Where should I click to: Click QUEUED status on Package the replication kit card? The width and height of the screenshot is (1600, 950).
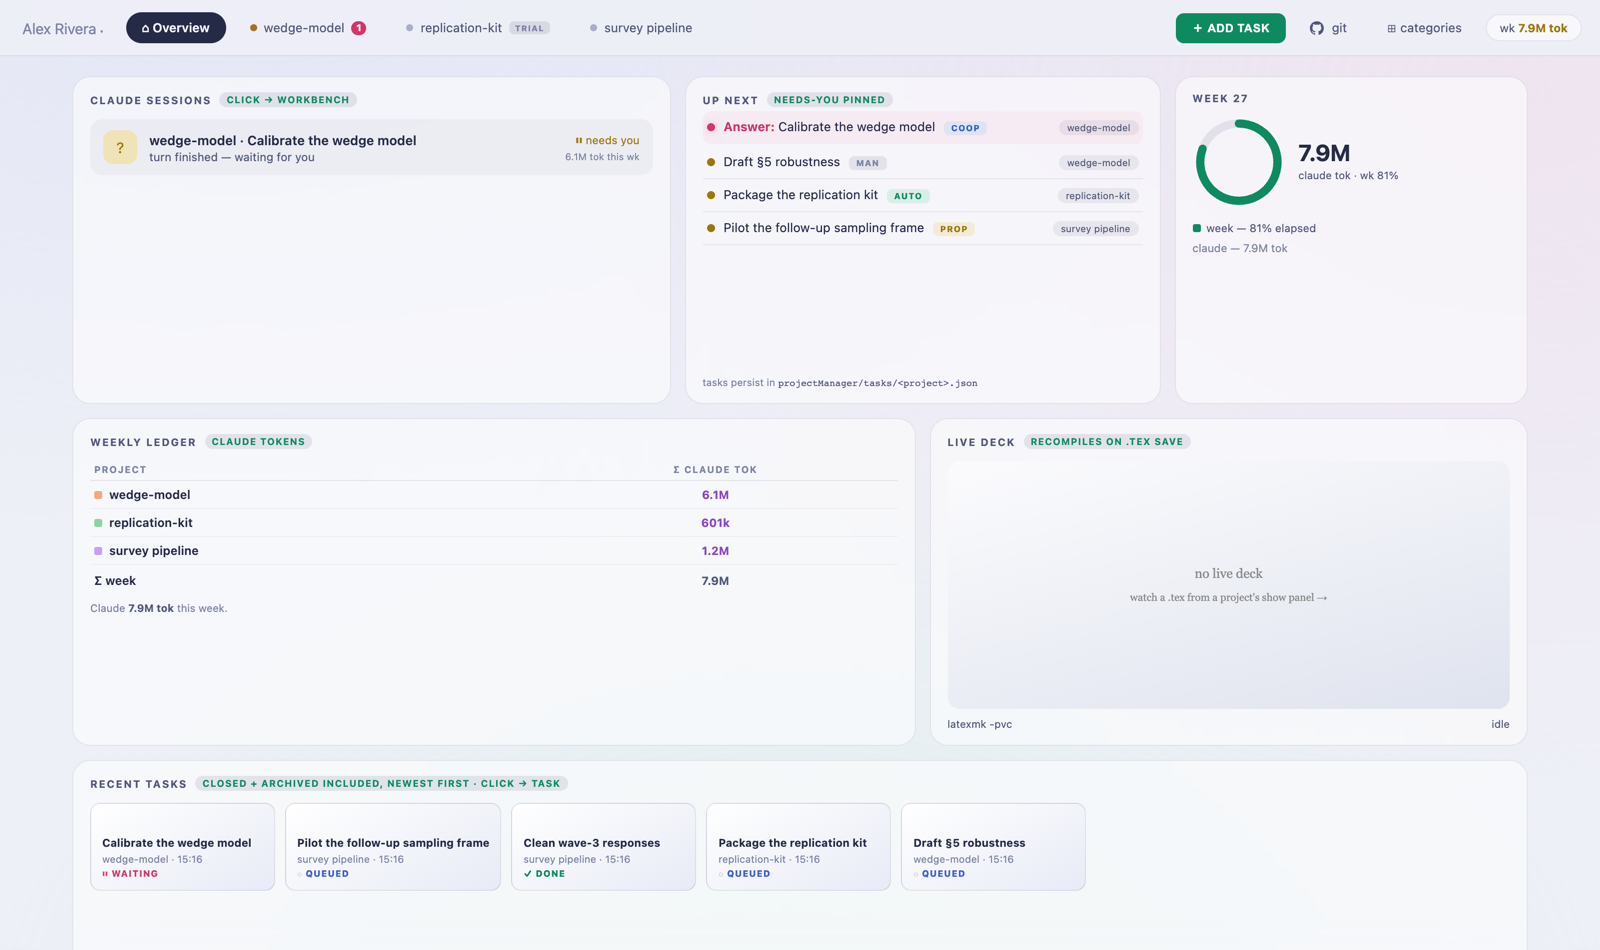744,874
